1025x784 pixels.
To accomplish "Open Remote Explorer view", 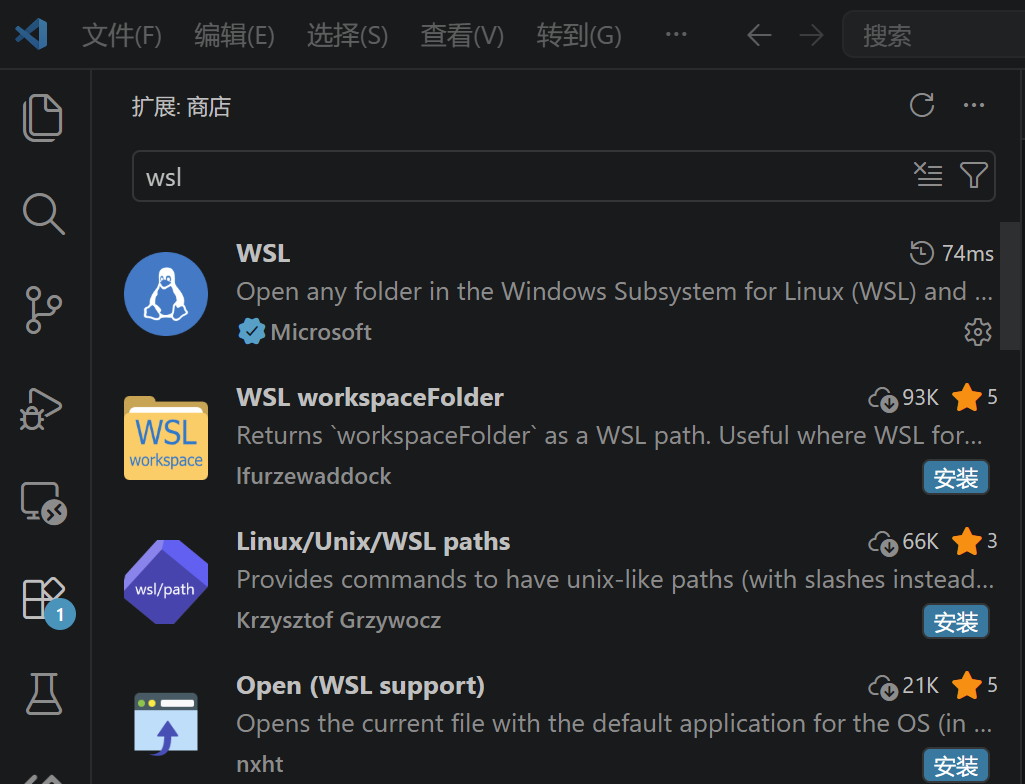I will click(44, 503).
